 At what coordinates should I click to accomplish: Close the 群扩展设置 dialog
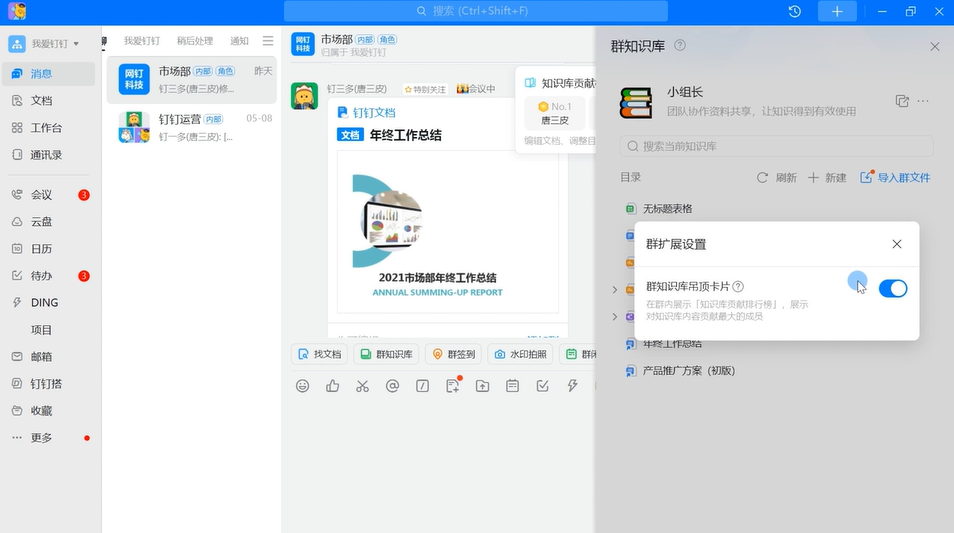pyautogui.click(x=896, y=244)
